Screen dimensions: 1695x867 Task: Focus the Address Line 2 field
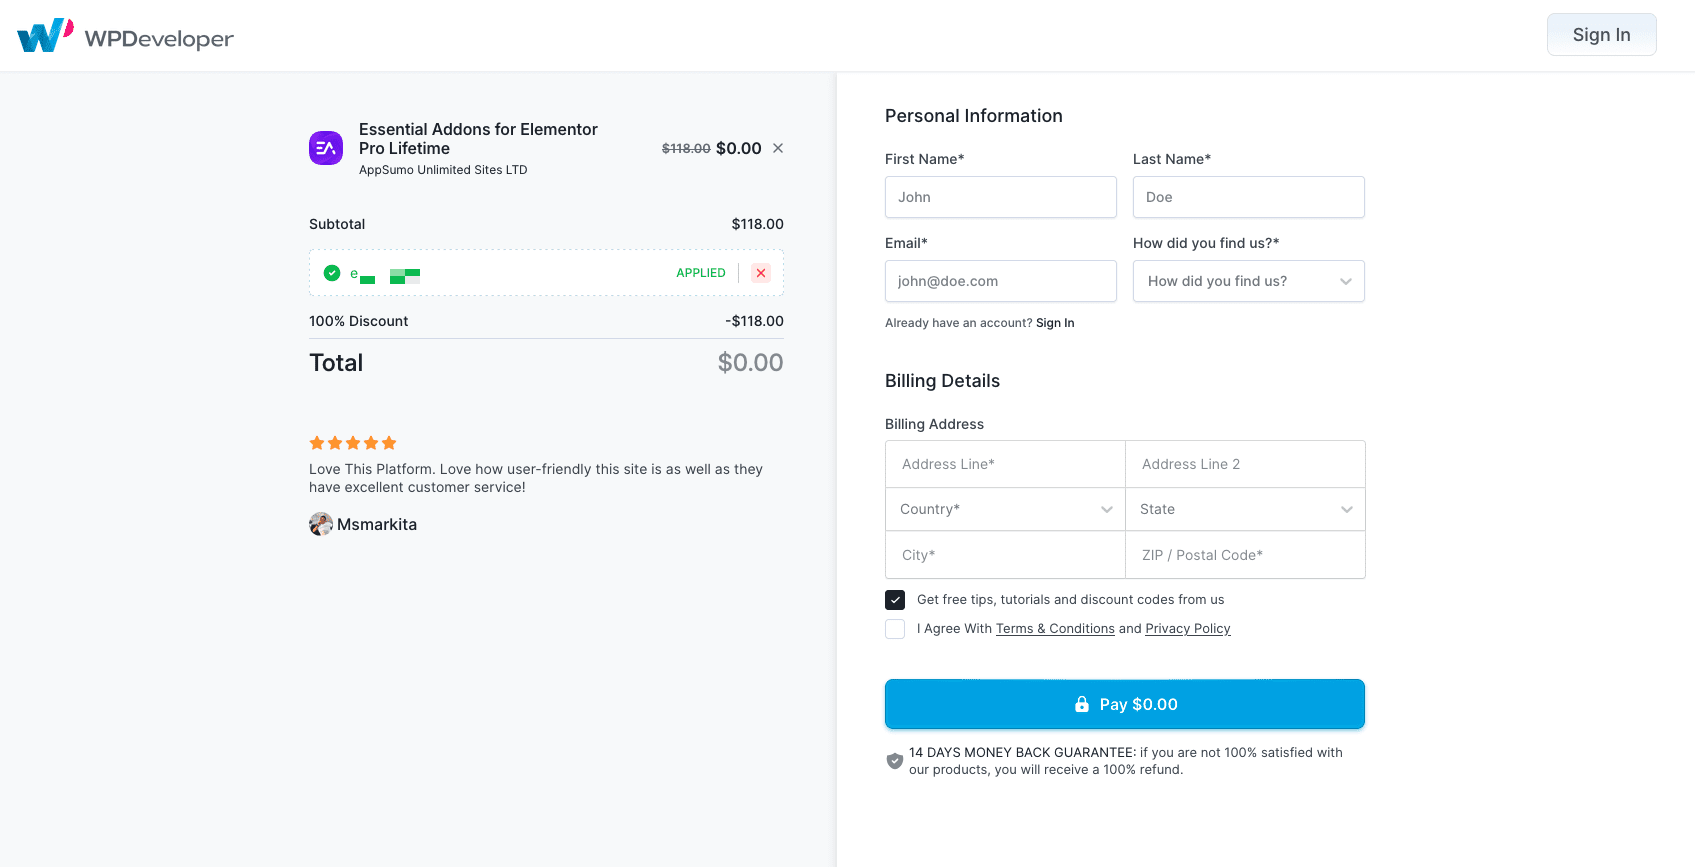point(1245,464)
